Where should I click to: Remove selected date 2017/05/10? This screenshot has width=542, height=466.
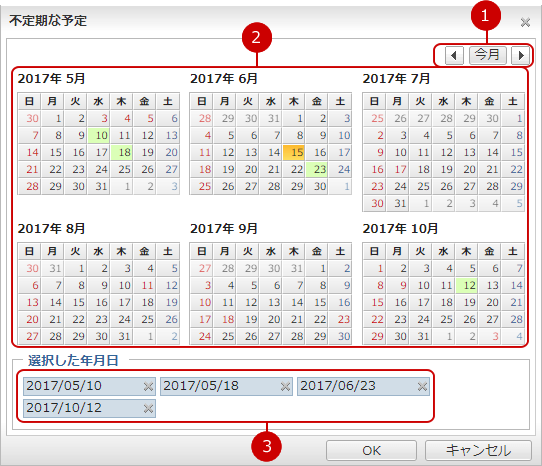[x=148, y=386]
